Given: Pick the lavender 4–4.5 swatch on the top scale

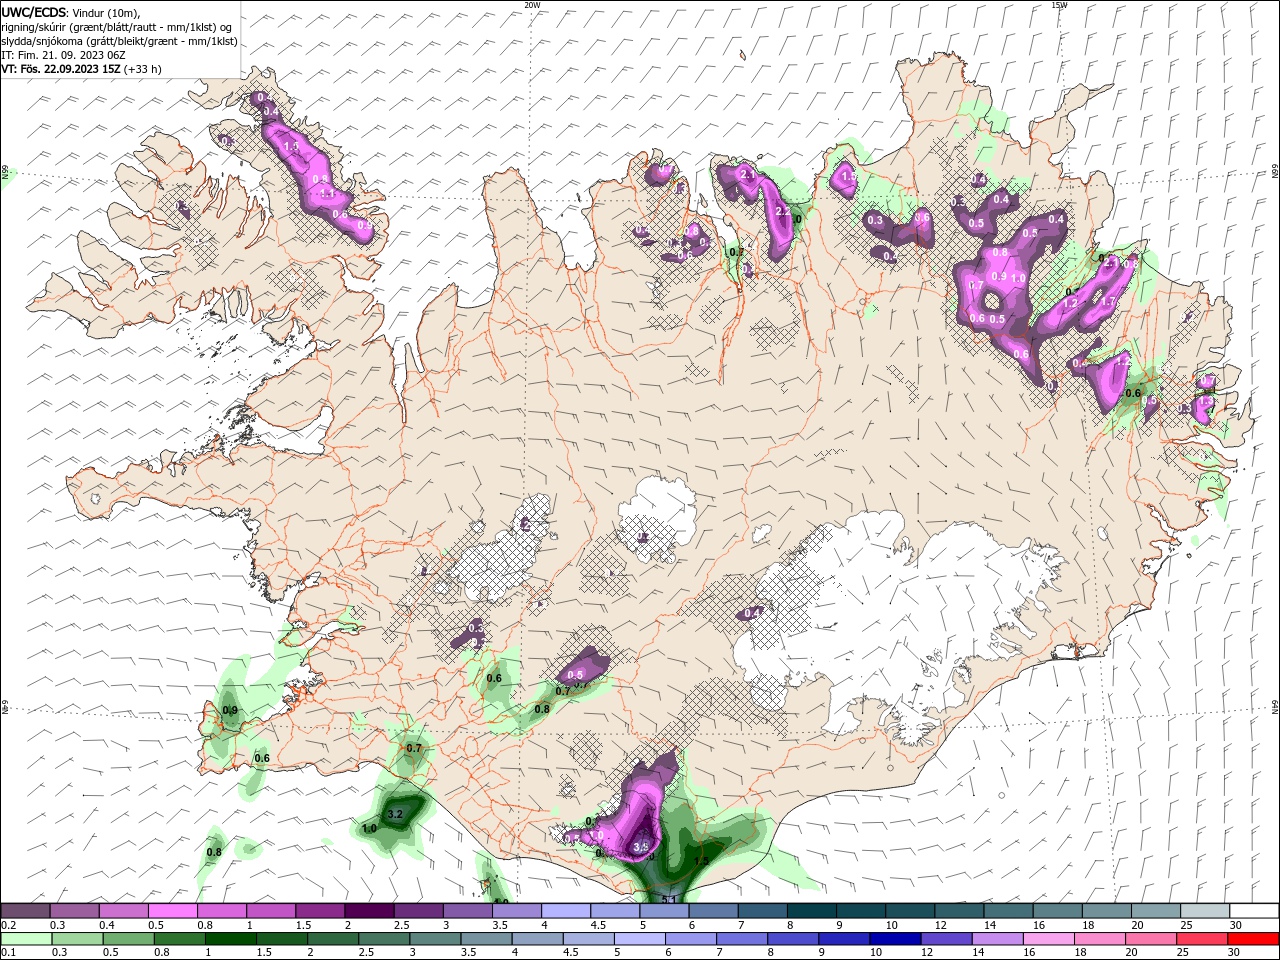Looking at the screenshot, I should tap(565, 911).
